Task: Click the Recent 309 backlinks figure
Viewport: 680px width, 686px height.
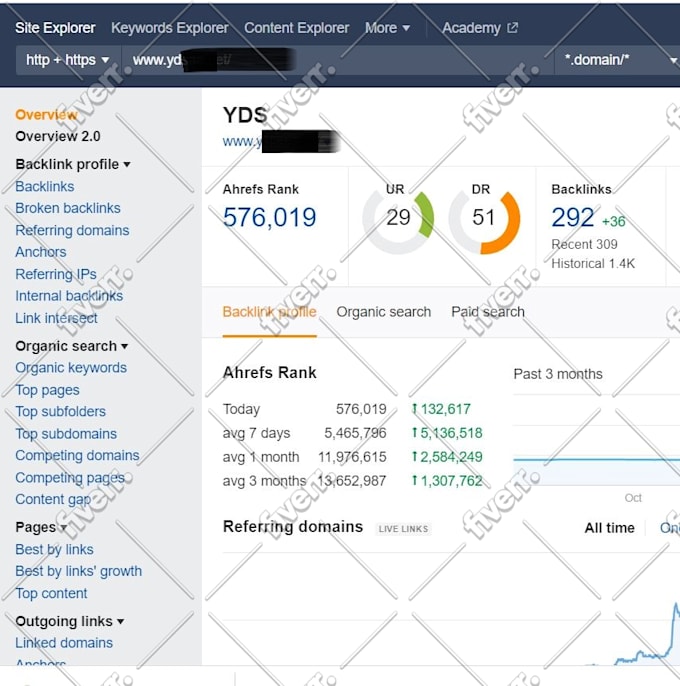Action: click(584, 244)
